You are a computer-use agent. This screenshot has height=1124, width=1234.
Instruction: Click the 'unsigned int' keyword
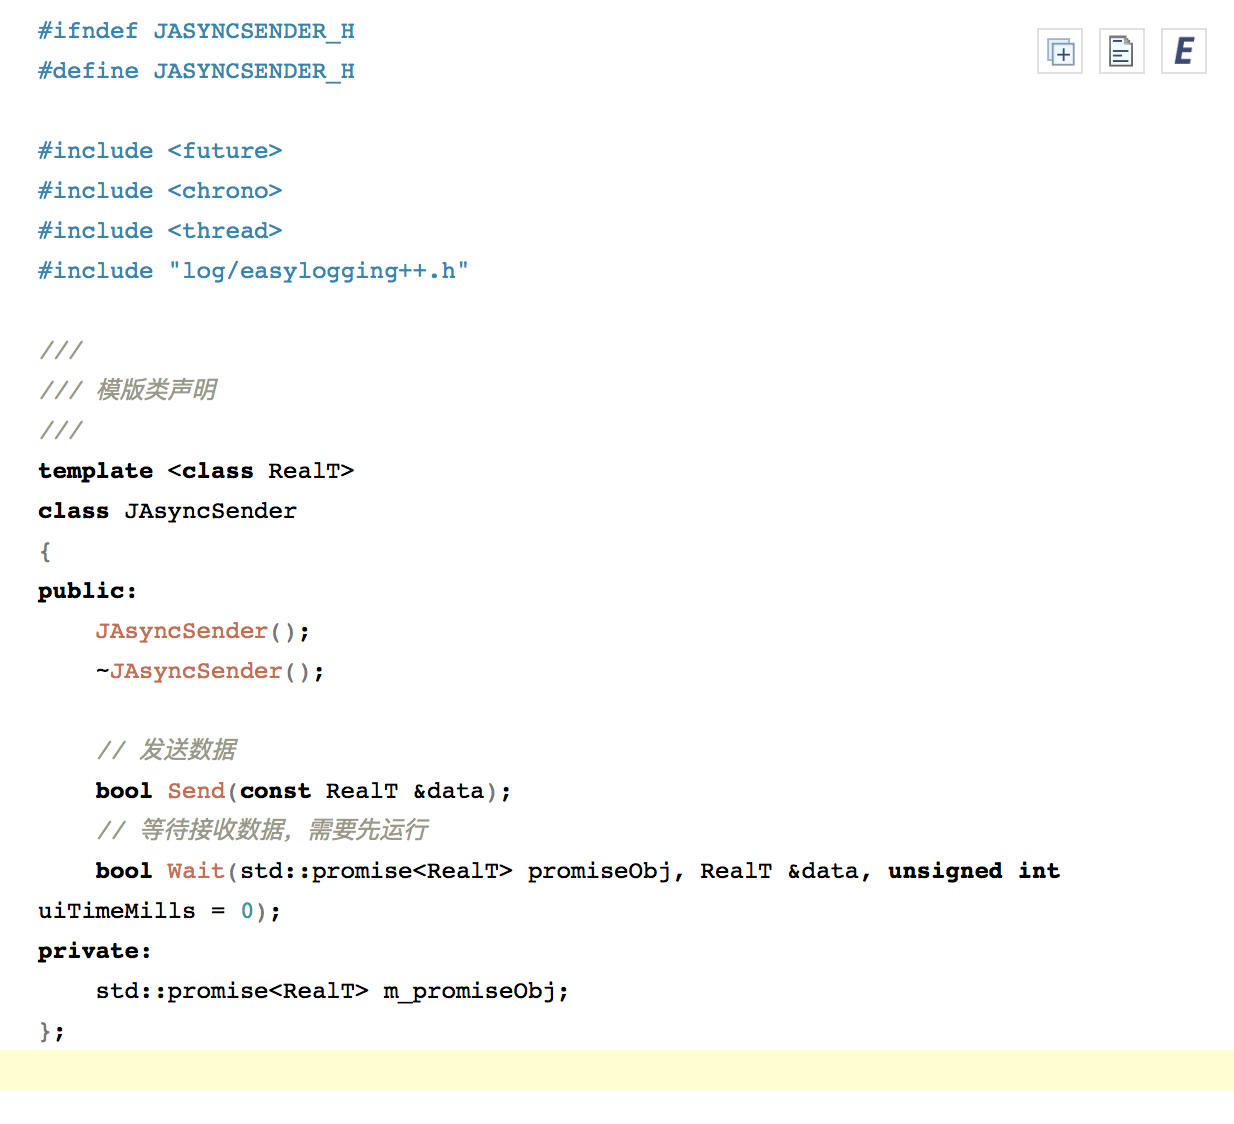point(974,871)
